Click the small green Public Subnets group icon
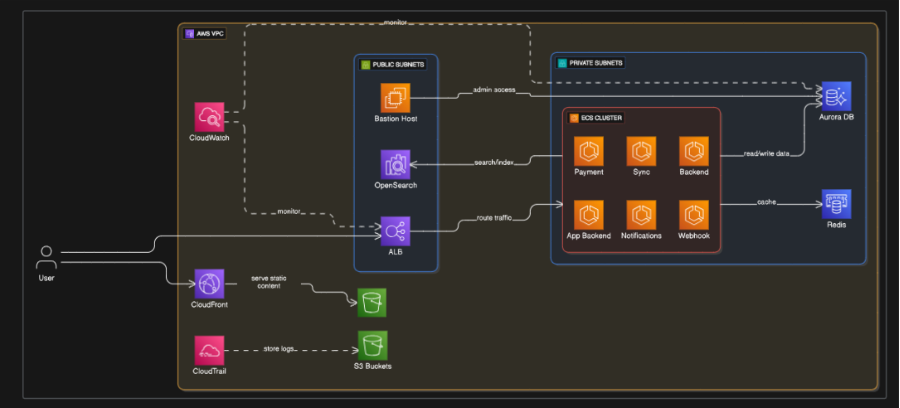Image resolution: width=900 pixels, height=408 pixels. [365, 65]
